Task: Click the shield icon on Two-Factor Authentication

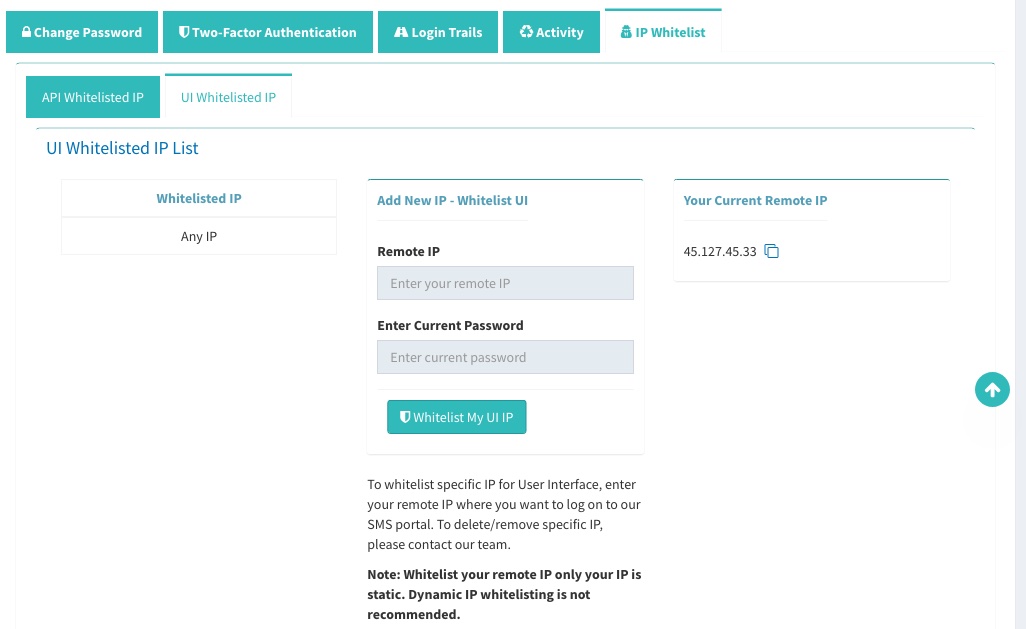Action: (184, 31)
